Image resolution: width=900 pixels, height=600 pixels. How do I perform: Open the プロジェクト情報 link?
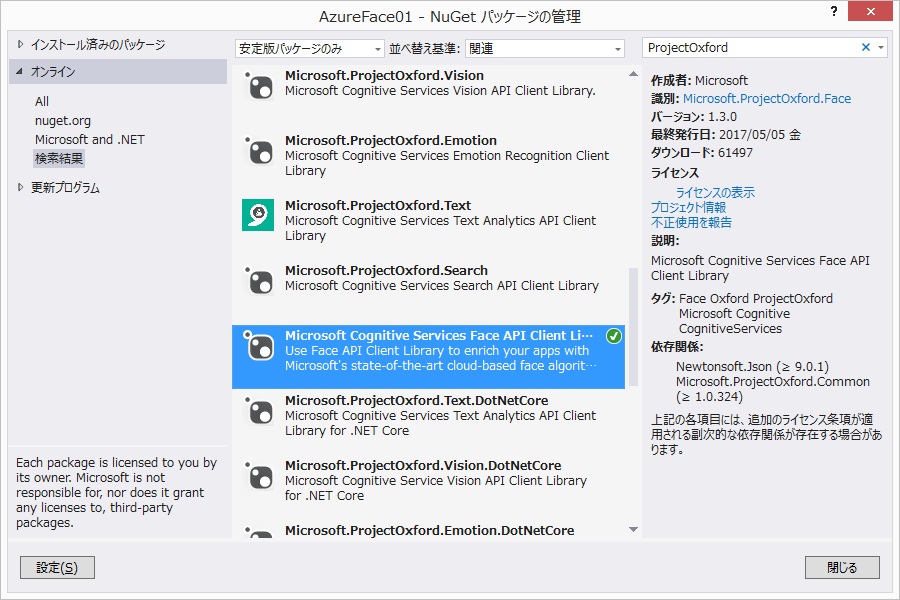point(688,207)
